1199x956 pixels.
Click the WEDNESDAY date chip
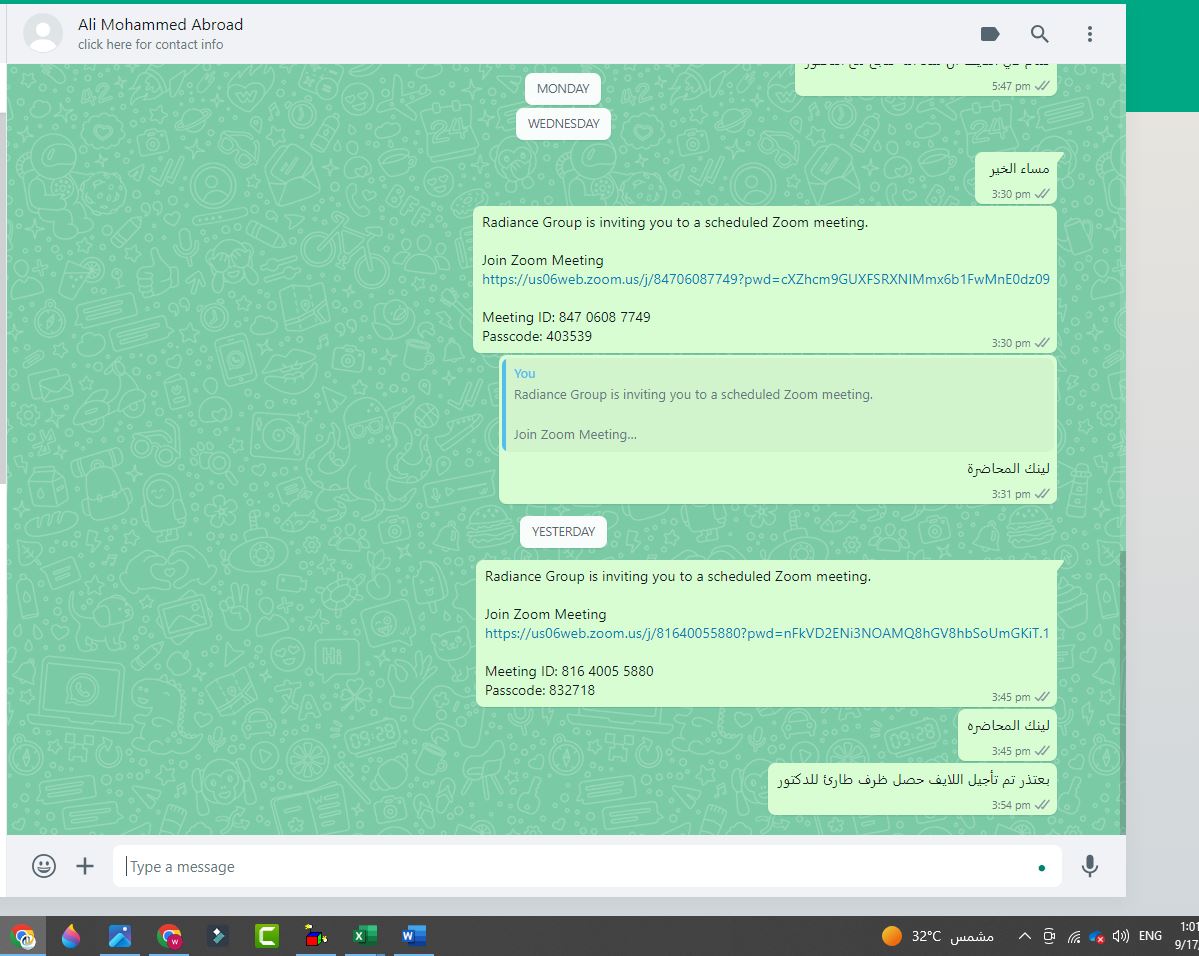564,124
